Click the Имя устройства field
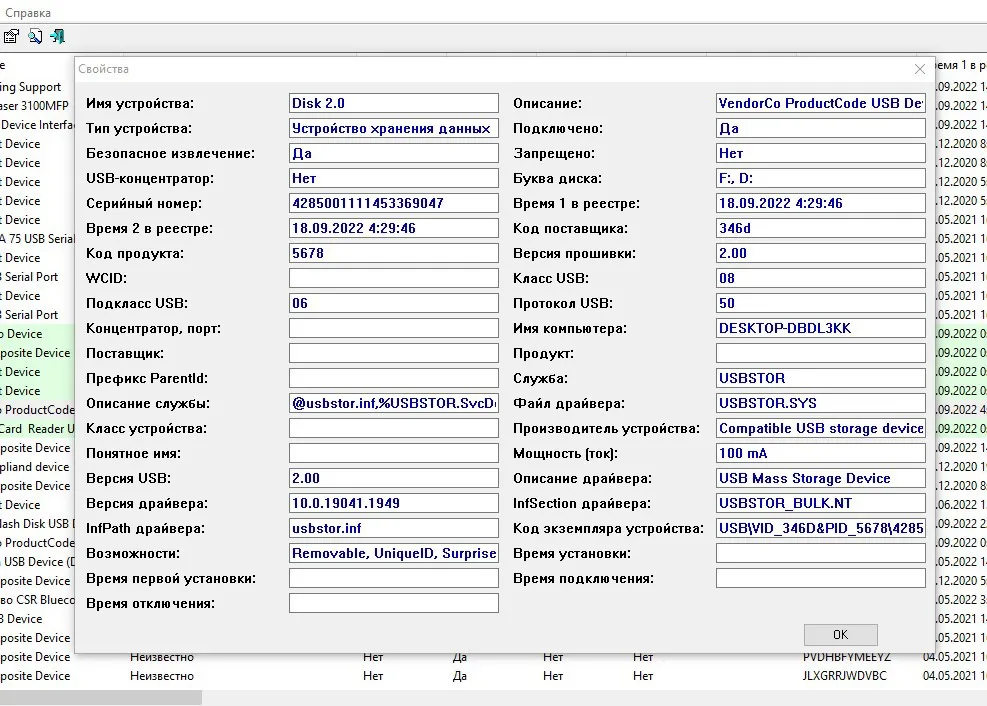 [x=393, y=103]
